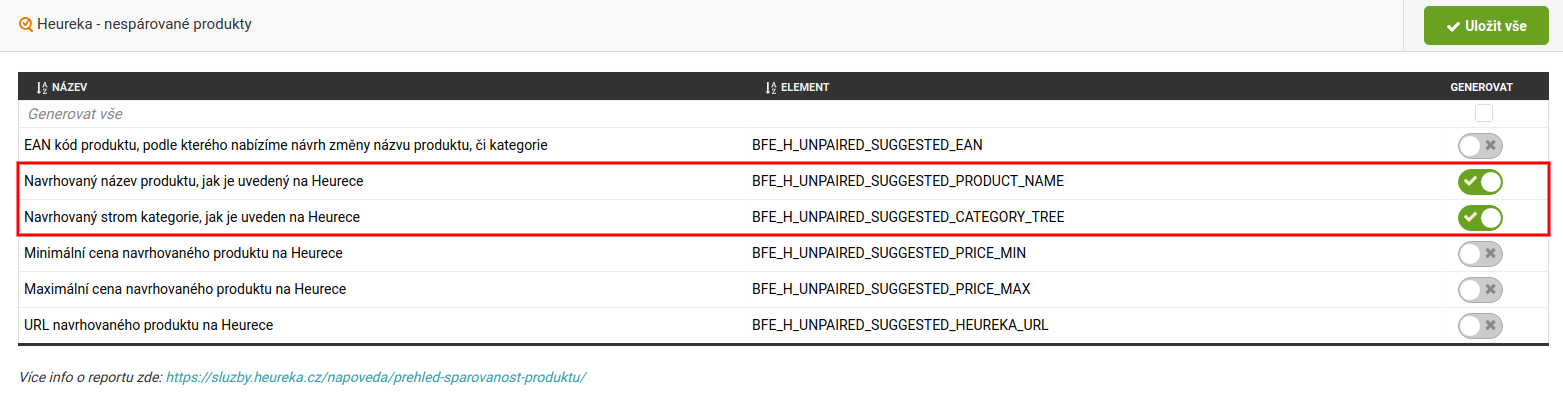Check the Generovat vše checkbox

coord(1483,114)
